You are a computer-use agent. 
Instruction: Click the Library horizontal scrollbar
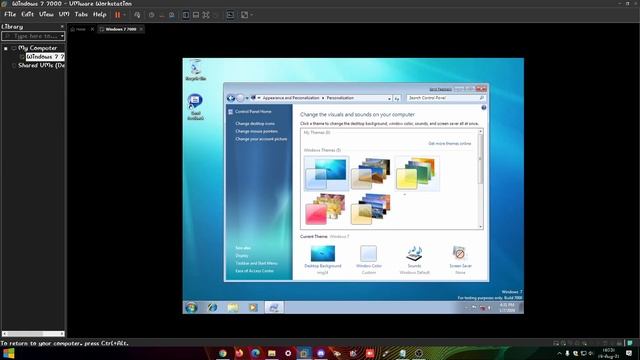(x=33, y=333)
